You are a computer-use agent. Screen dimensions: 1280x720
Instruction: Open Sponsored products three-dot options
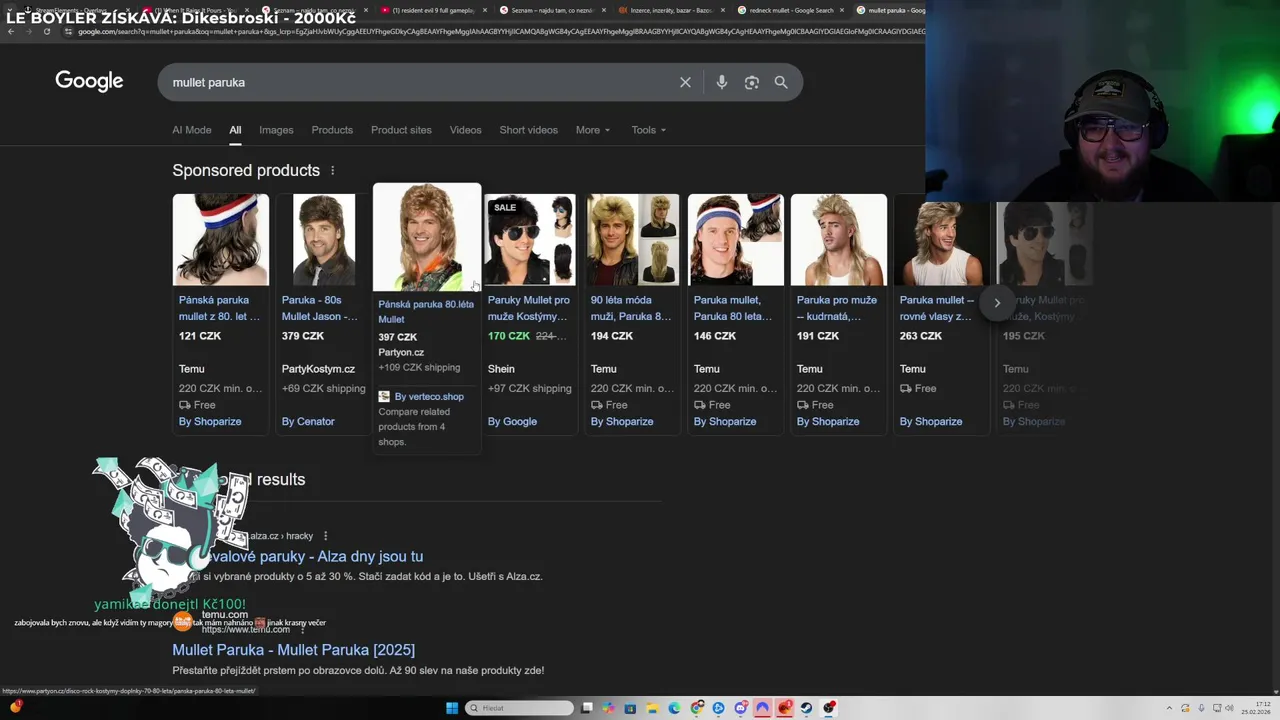pos(333,171)
